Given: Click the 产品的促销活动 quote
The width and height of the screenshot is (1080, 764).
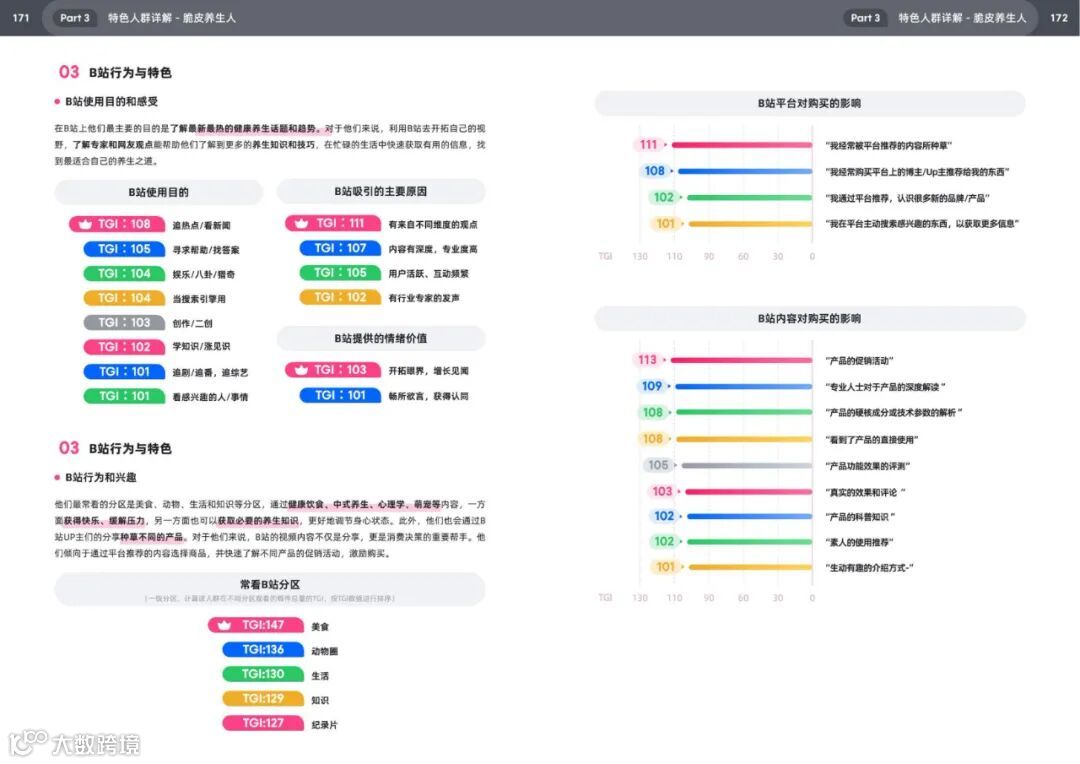Looking at the screenshot, I should 859,360.
